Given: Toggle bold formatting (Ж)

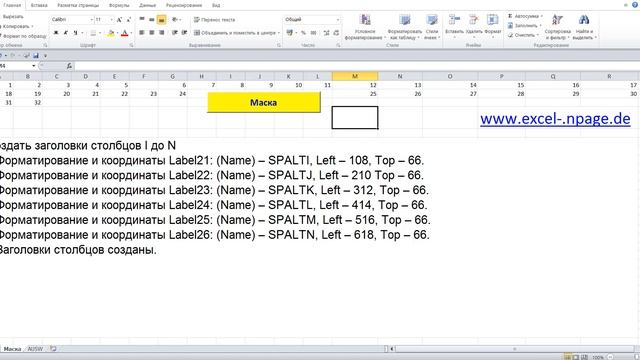Looking at the screenshot, I should (56, 33).
